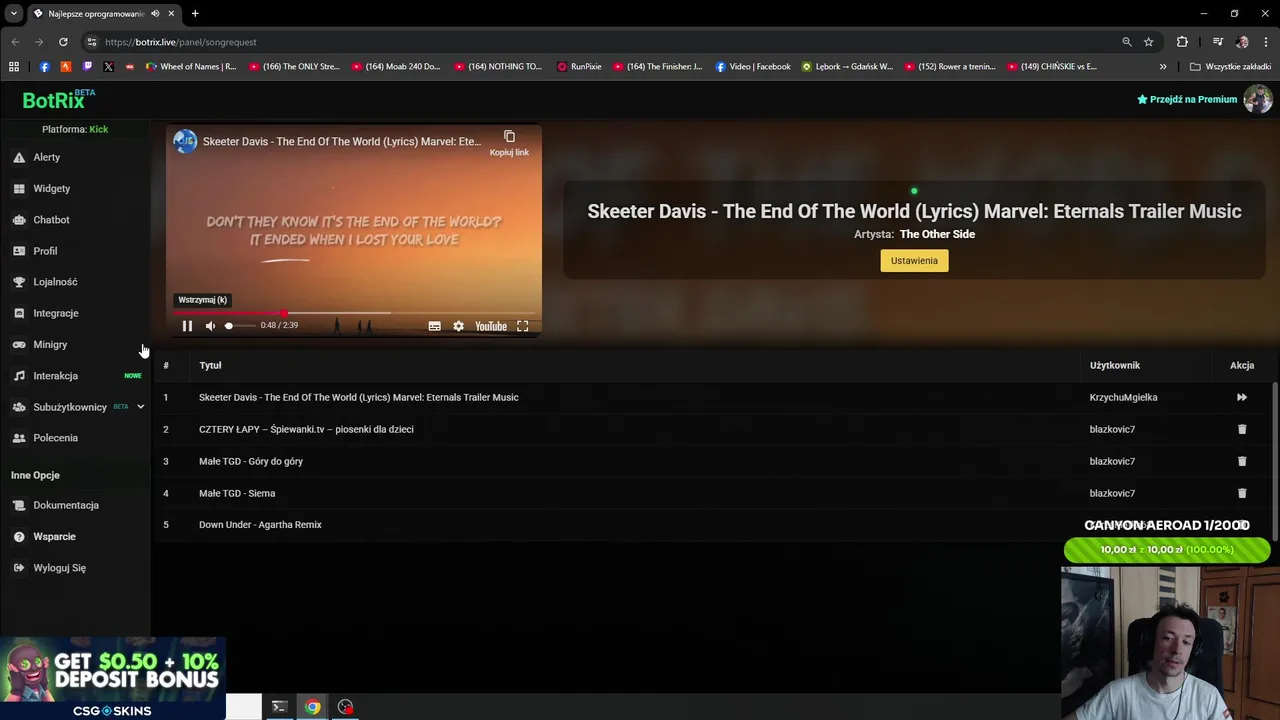Screen dimensions: 1280x720
Task: Delete Małe TGD - Góry do góry song
Action: (1242, 461)
